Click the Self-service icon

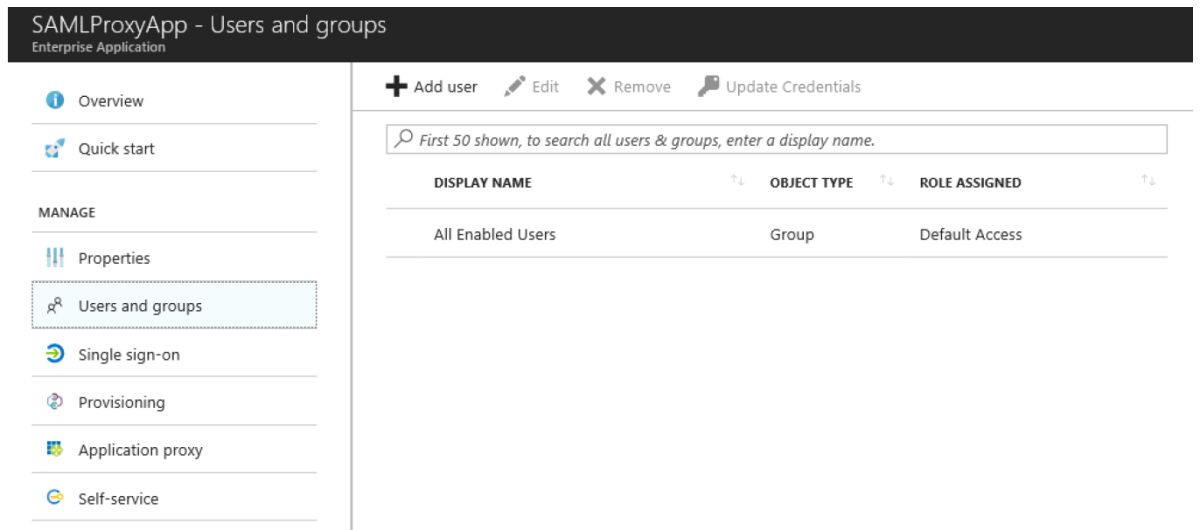tap(55, 498)
